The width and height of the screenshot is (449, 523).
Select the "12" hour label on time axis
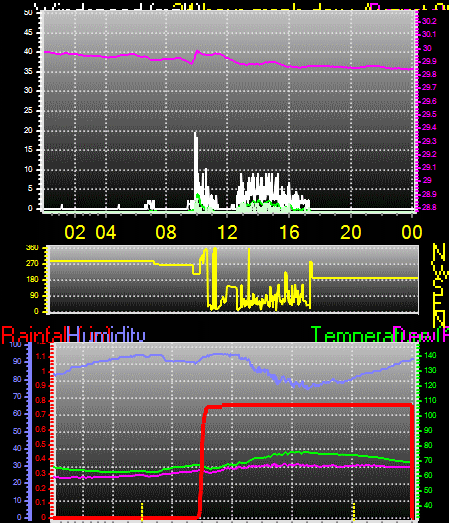[x=227, y=232]
